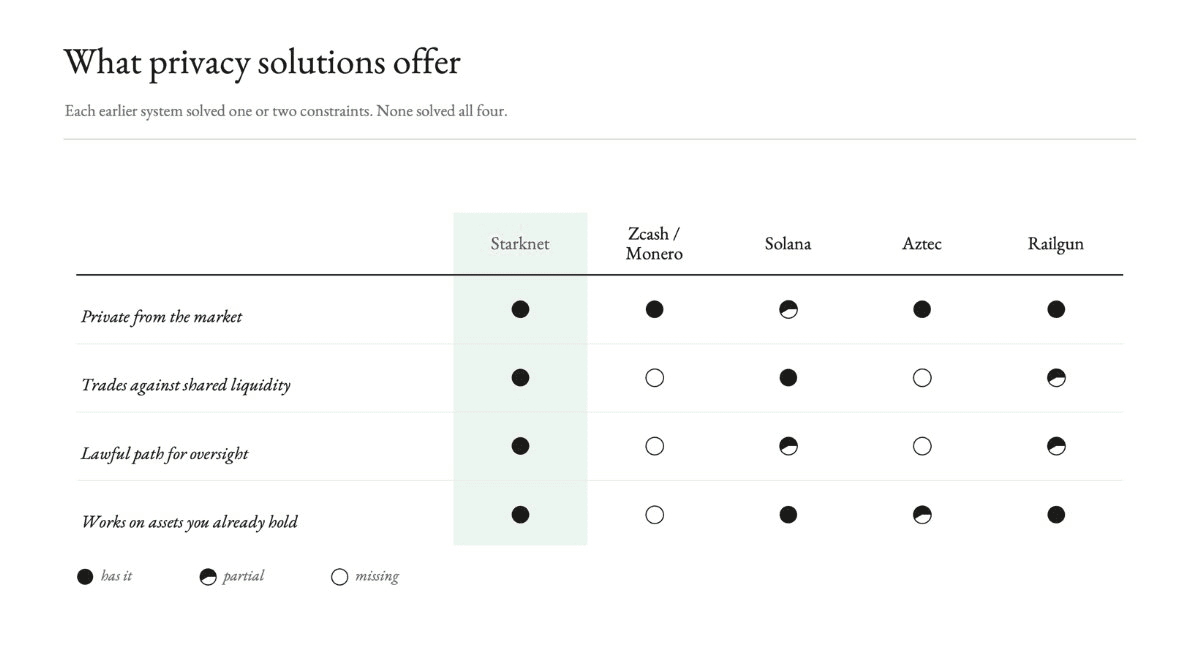The height and width of the screenshot is (658, 1195).
Task: Click Solana's partial dot for Lawful path for oversight
Action: [788, 446]
